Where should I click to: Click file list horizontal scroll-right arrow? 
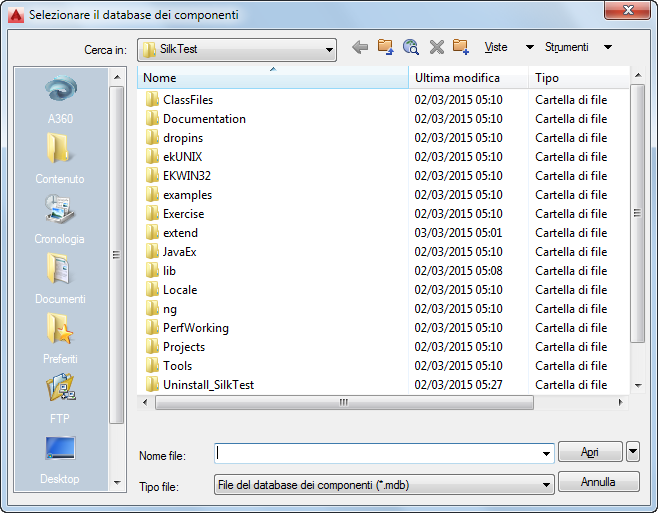(621, 402)
